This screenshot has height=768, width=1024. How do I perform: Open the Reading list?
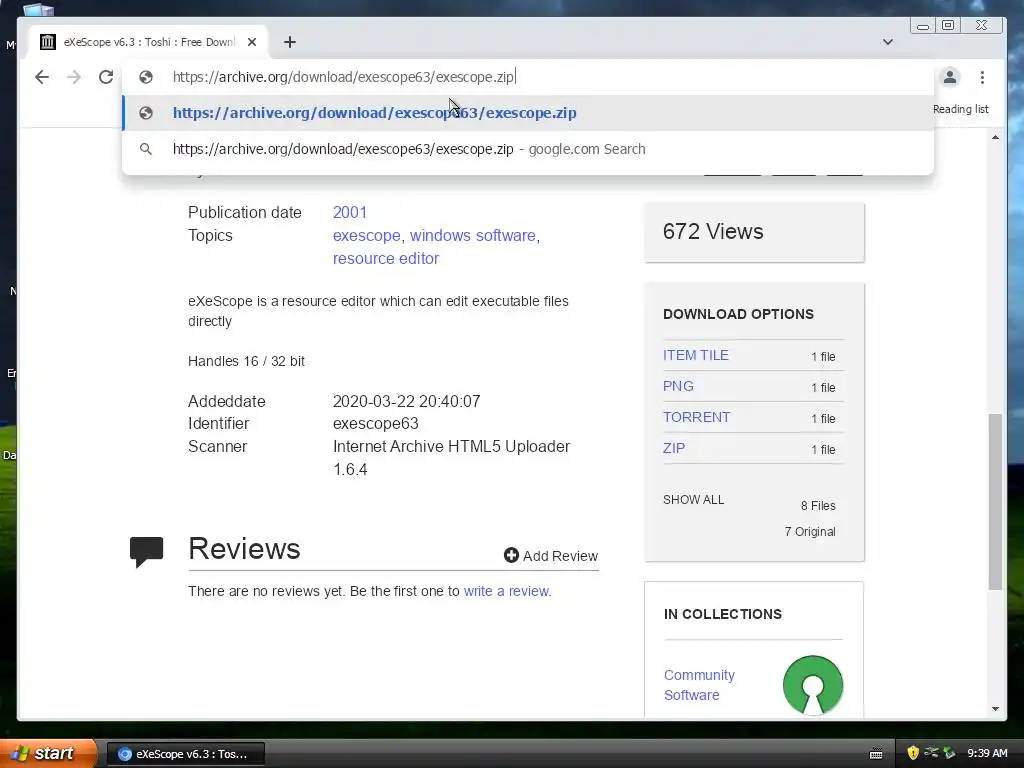pos(960,109)
